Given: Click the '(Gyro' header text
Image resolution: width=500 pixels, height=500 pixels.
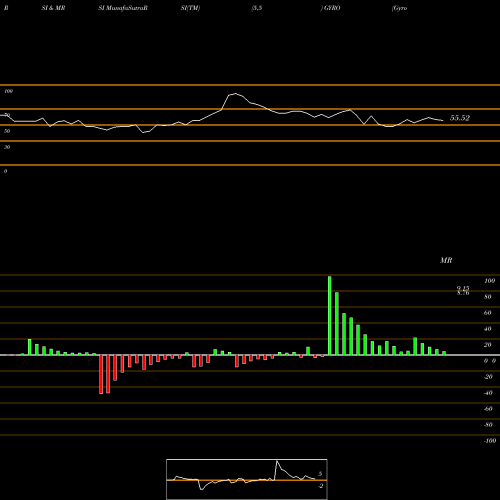Looking at the screenshot, I should tap(400, 8).
